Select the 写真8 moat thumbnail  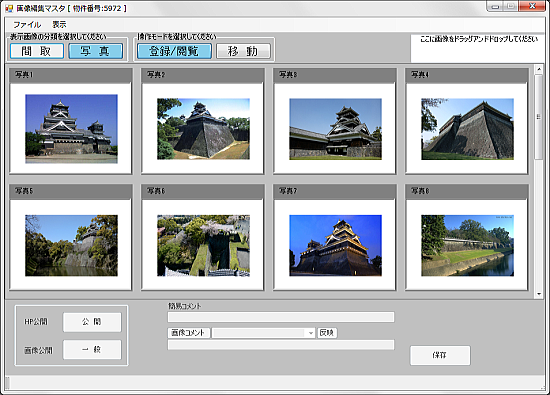467,245
